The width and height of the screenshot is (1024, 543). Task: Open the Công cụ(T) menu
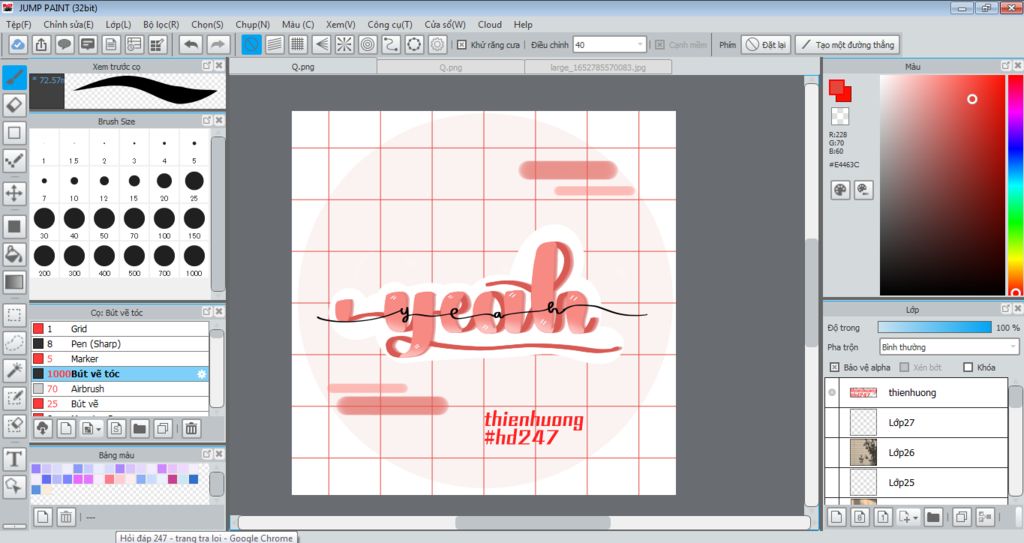coord(390,24)
